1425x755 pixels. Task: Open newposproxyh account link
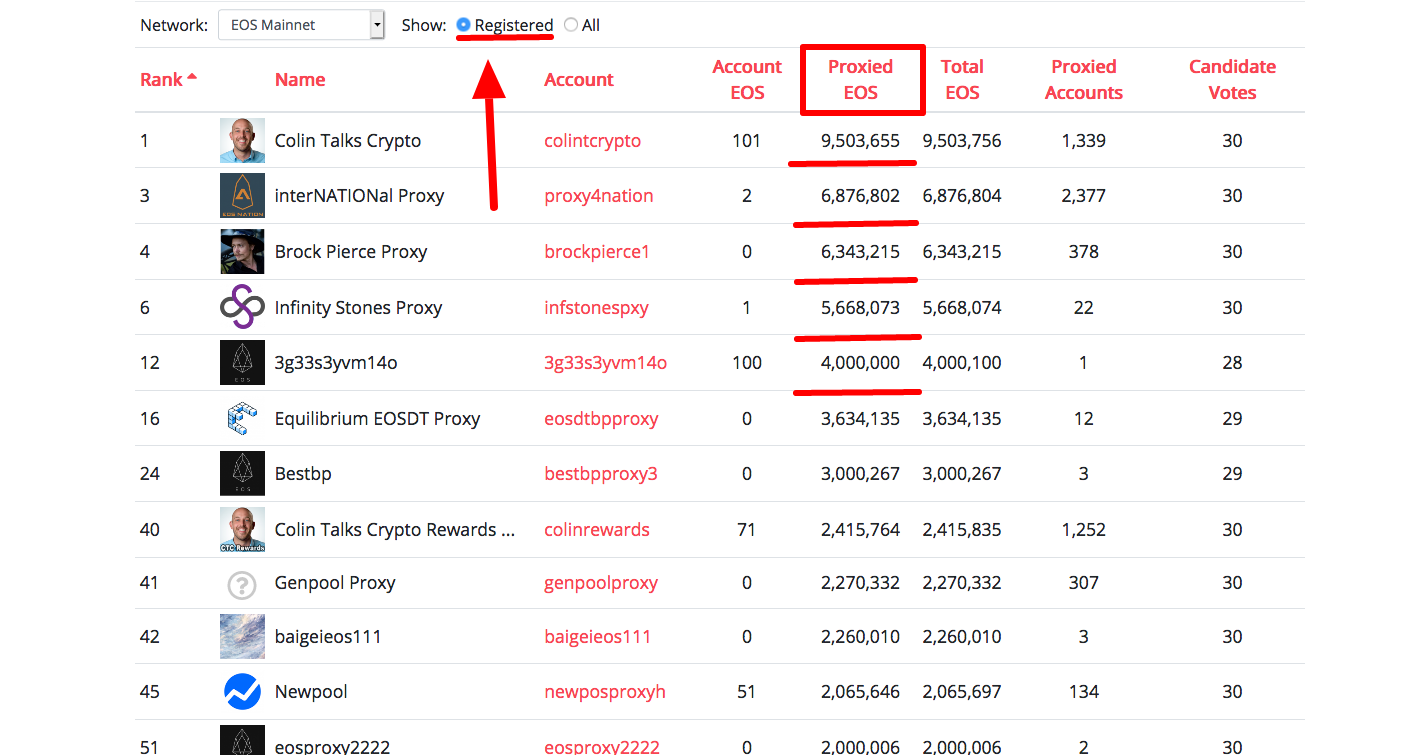pos(605,692)
